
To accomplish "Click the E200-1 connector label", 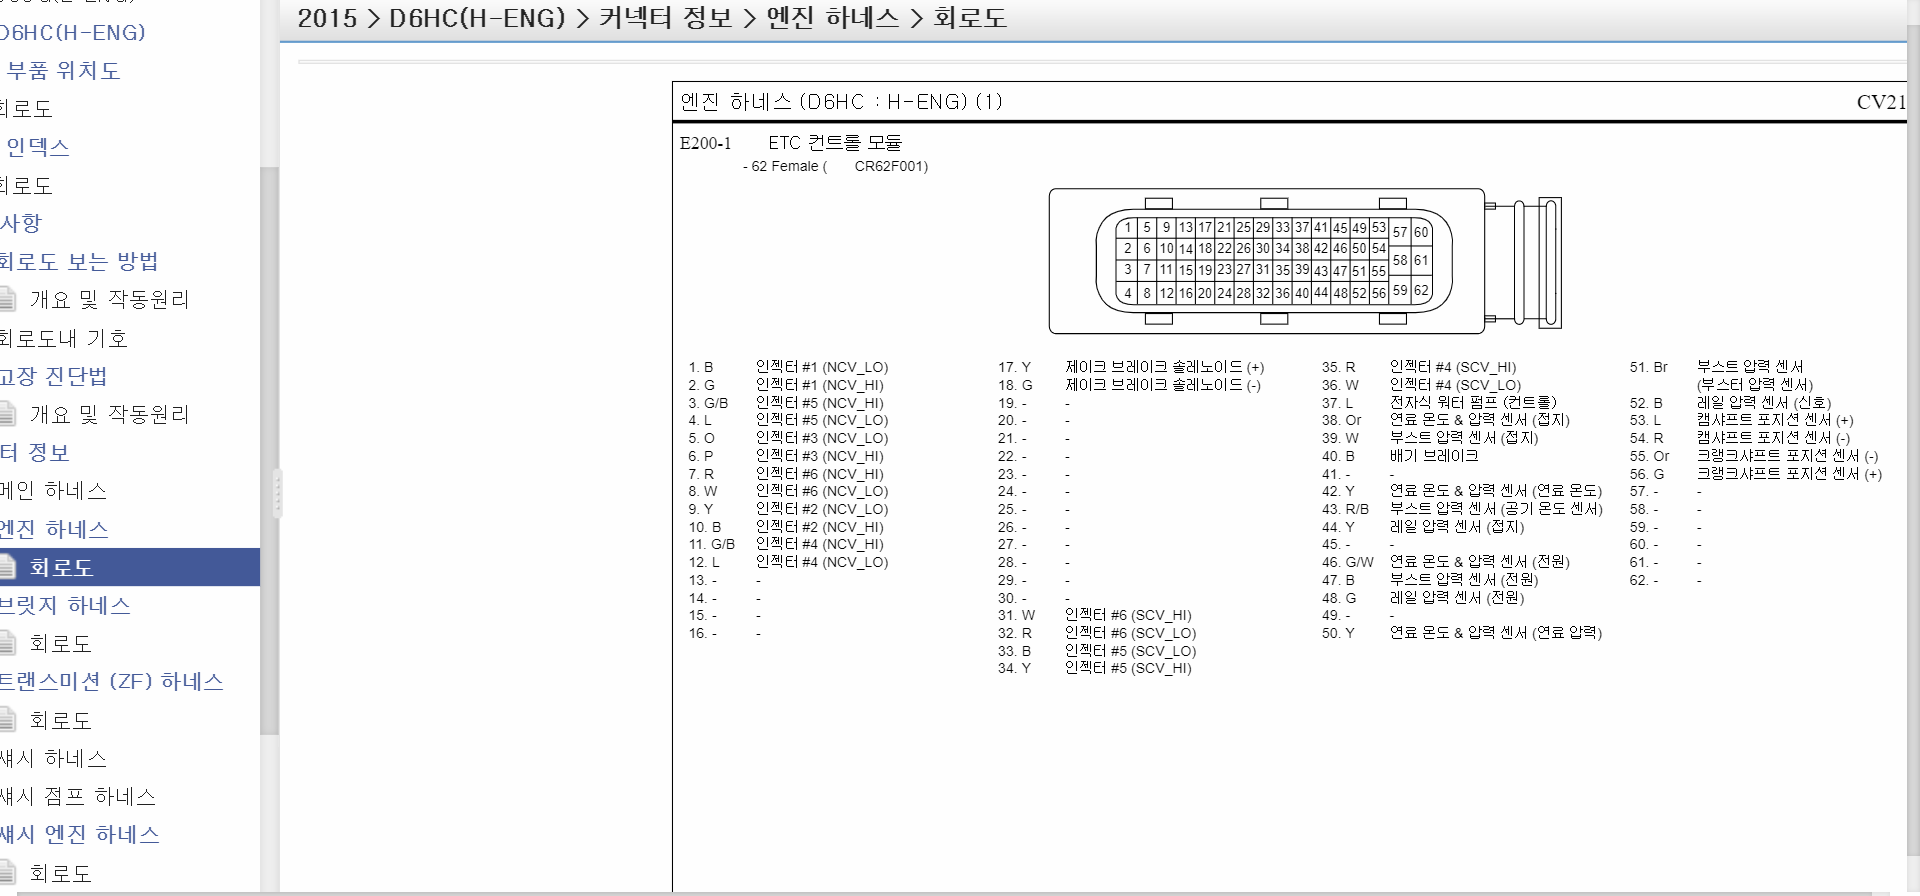I will coord(705,143).
